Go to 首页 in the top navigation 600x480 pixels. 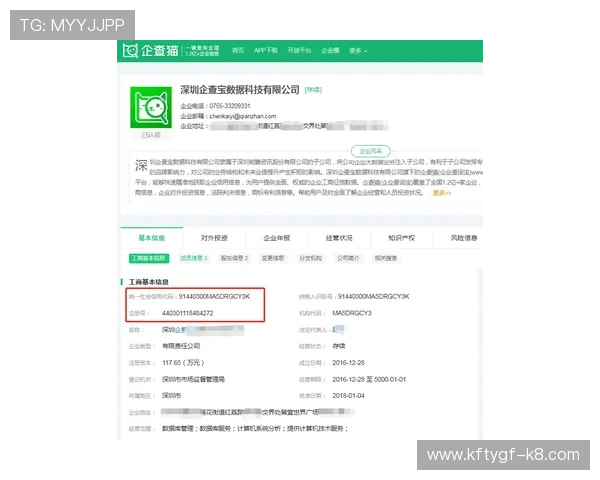pyautogui.click(x=238, y=50)
